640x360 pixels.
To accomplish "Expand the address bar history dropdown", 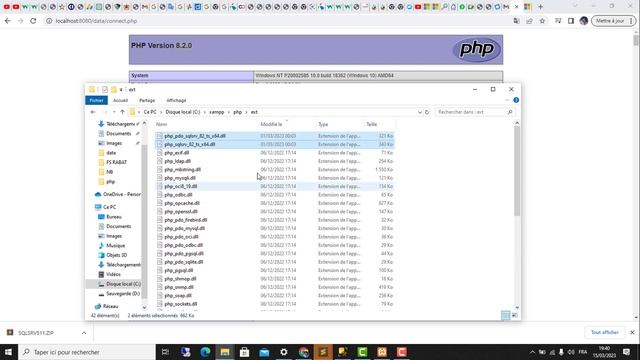I will point(420,112).
